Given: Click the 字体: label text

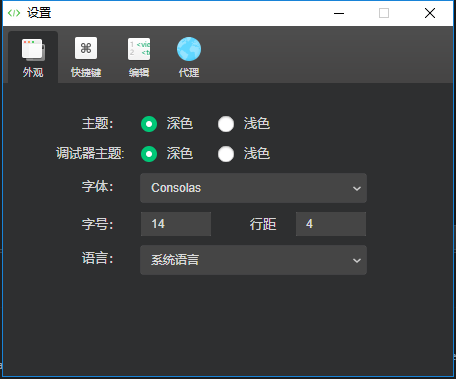Looking at the screenshot, I should [x=98, y=186].
